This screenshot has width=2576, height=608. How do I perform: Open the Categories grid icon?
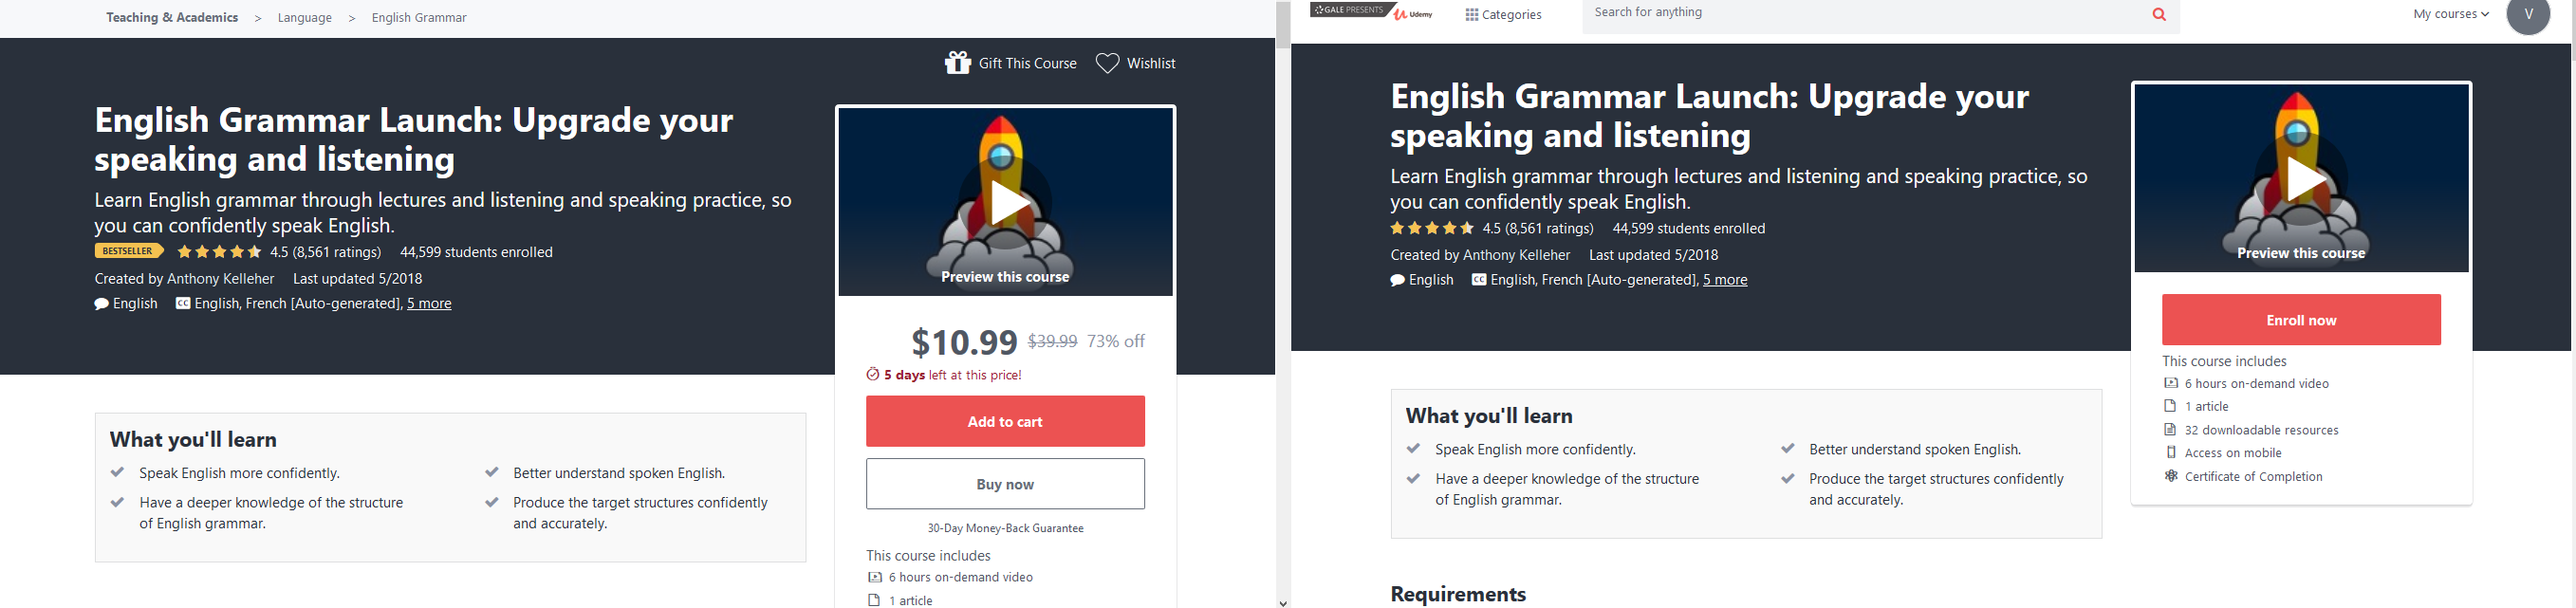(1471, 15)
